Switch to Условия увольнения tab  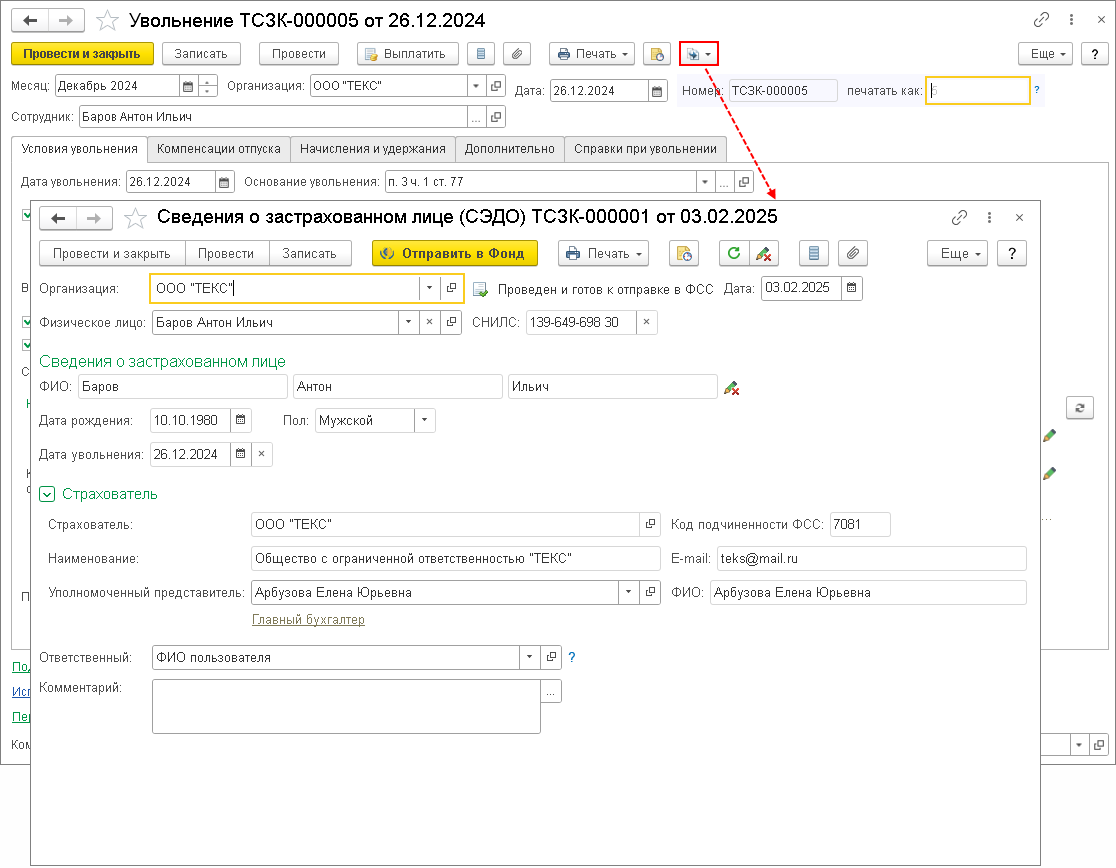(x=80, y=149)
